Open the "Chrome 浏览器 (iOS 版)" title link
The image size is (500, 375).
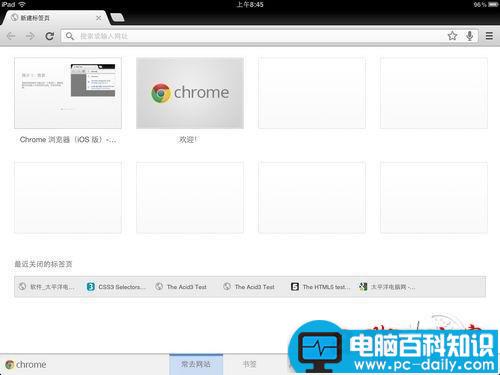pos(68,140)
